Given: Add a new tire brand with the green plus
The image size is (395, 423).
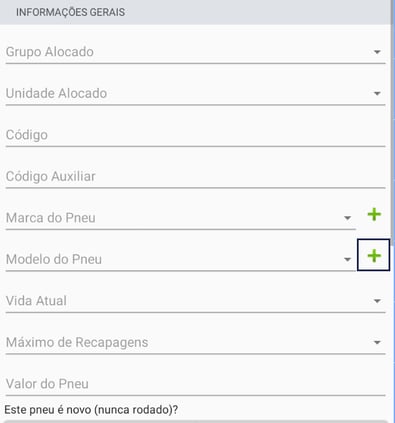Looking at the screenshot, I should (374, 214).
